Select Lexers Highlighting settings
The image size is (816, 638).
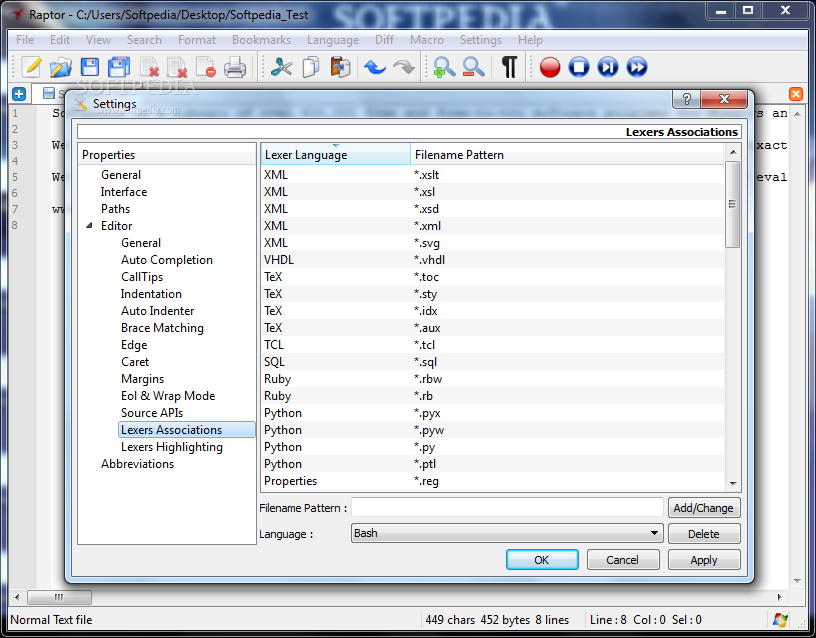pos(172,446)
